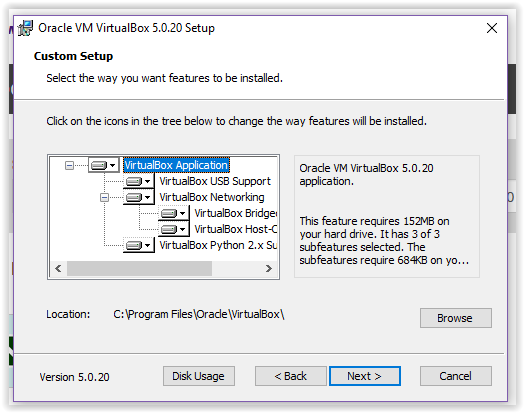The height and width of the screenshot is (413, 524).
Task: Open VirtualBox Python 2.x feature dropdown
Action: click(139, 245)
